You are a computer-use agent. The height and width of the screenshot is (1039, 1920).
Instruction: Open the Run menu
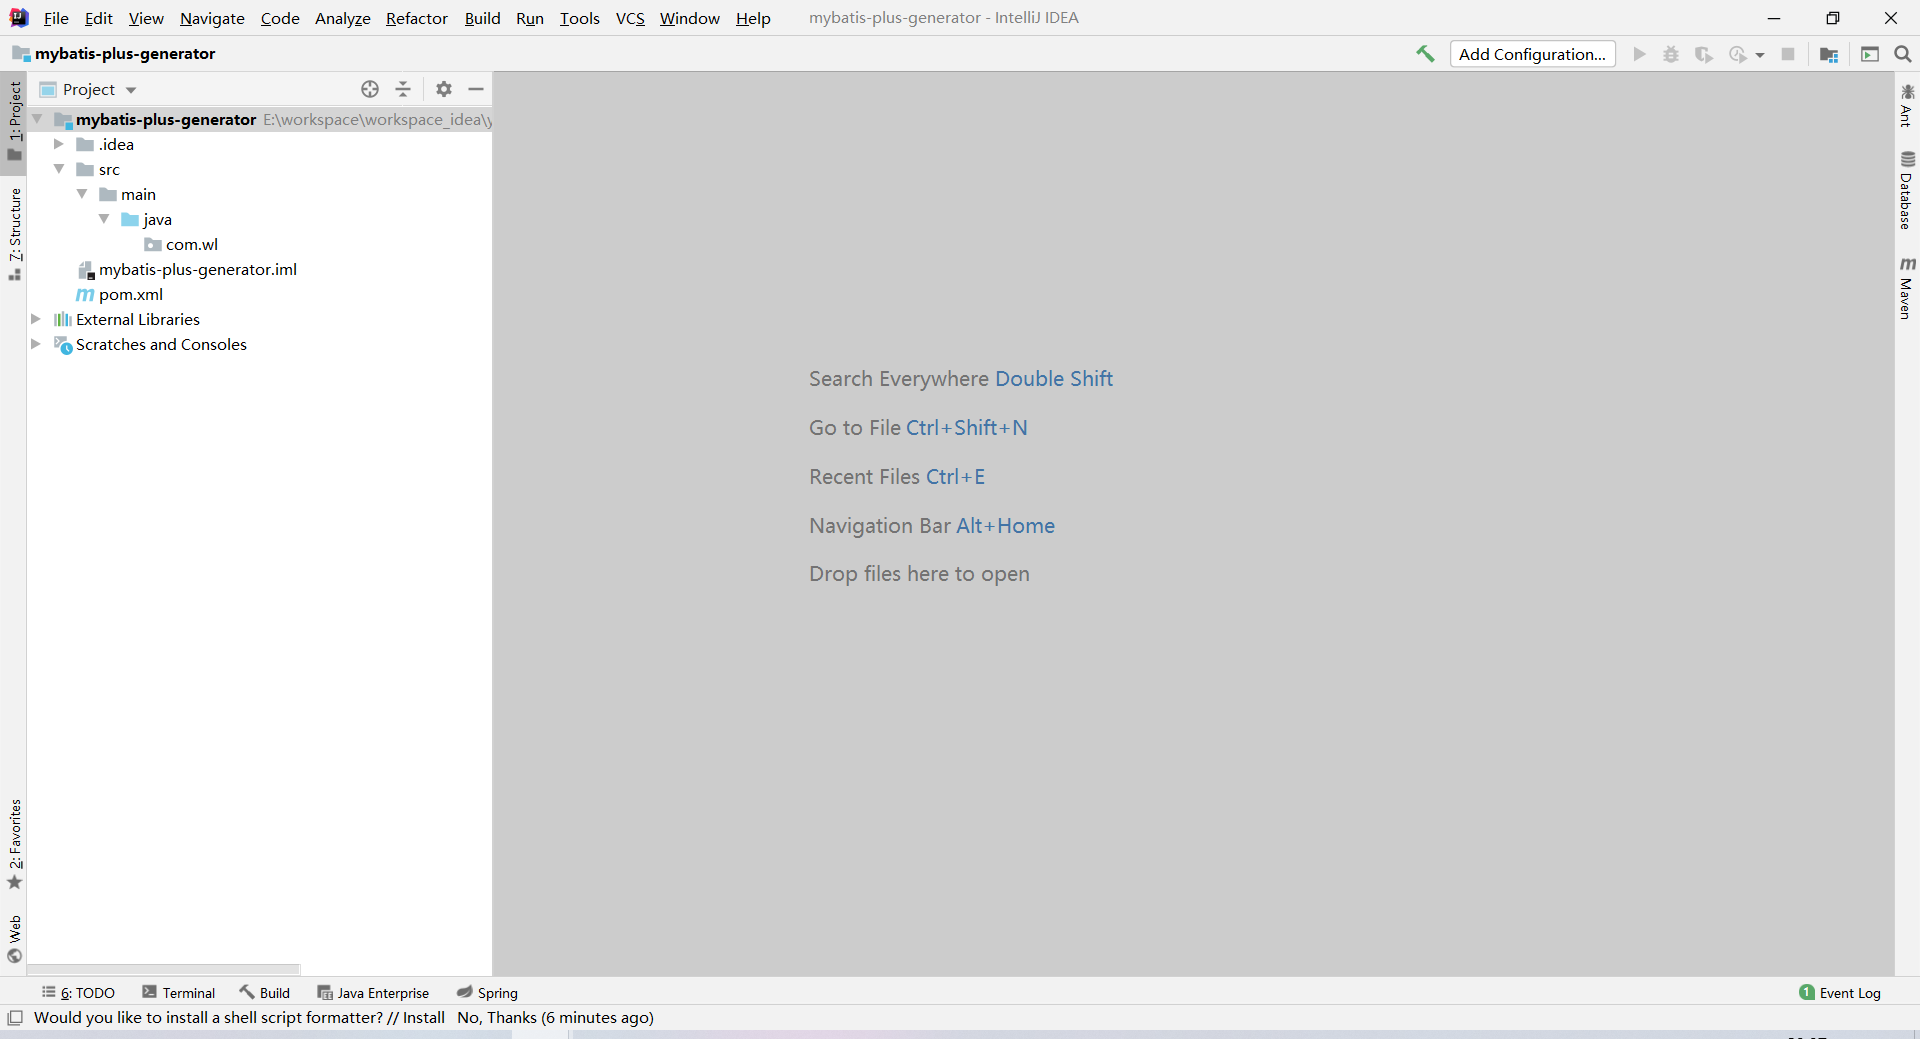530,18
